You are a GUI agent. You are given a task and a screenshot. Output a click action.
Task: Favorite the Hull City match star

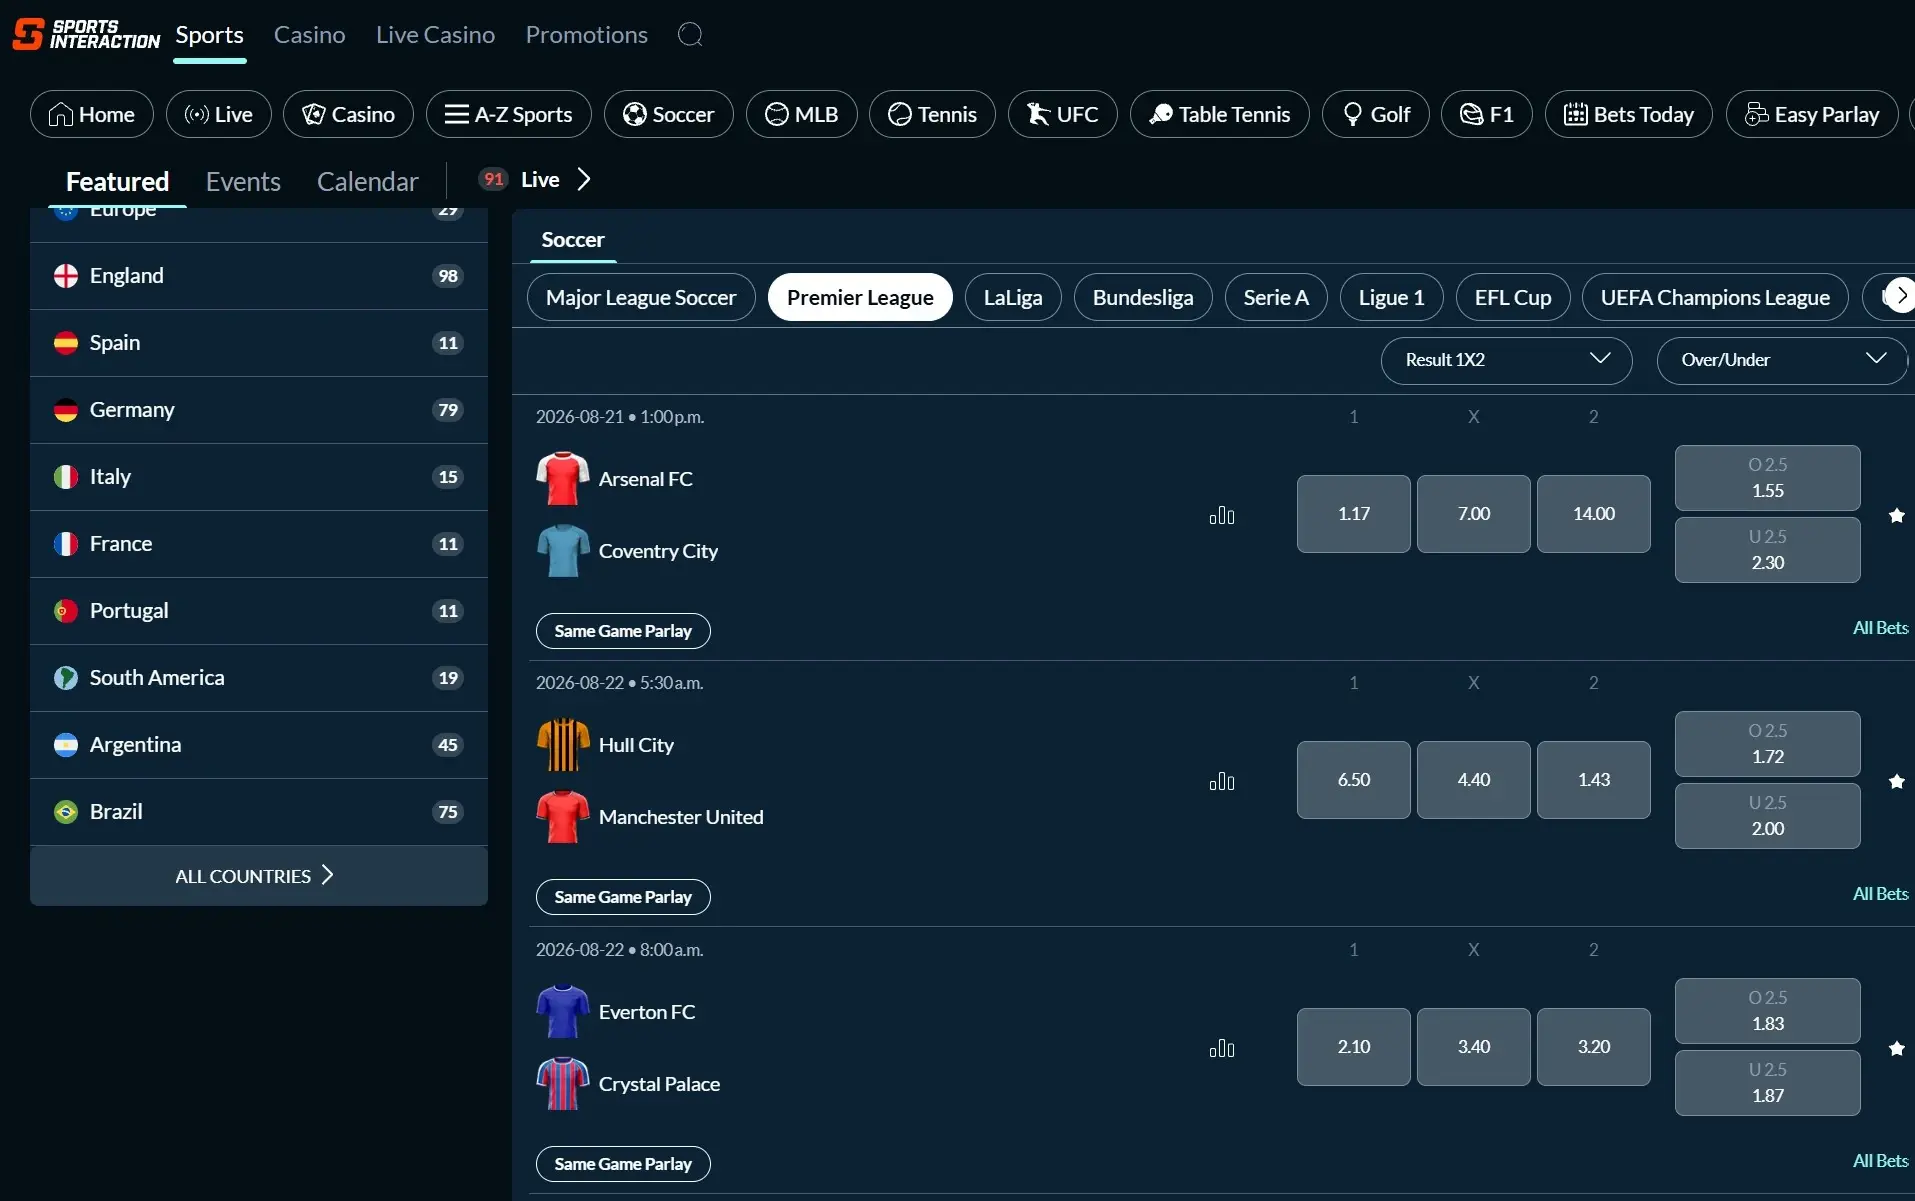pos(1896,781)
